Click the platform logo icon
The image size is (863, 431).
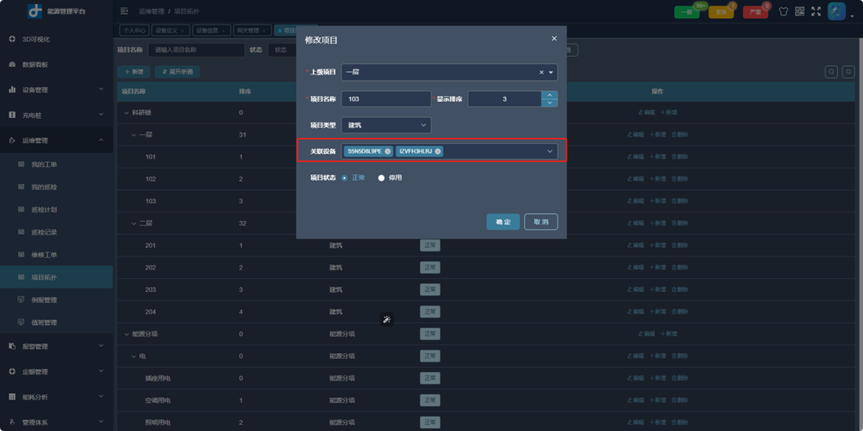click(35, 10)
